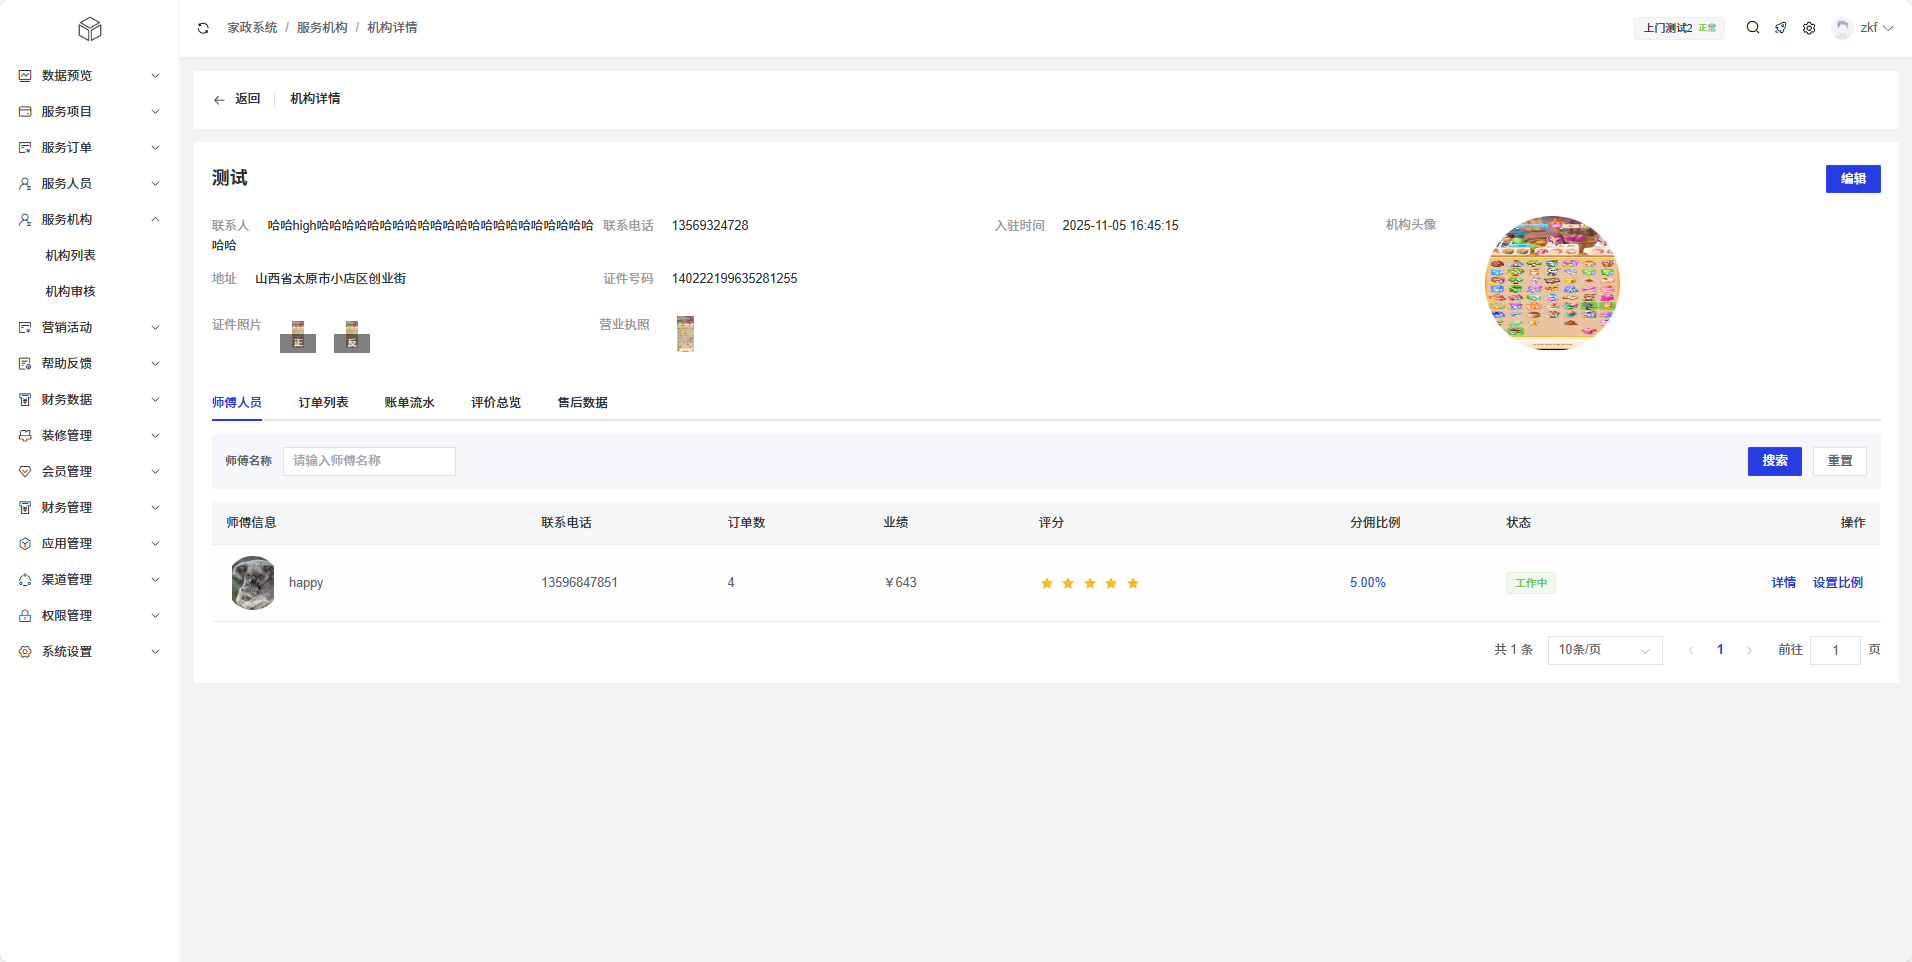Click the theme icon next to search
The width and height of the screenshot is (1912, 962).
click(x=1781, y=28)
